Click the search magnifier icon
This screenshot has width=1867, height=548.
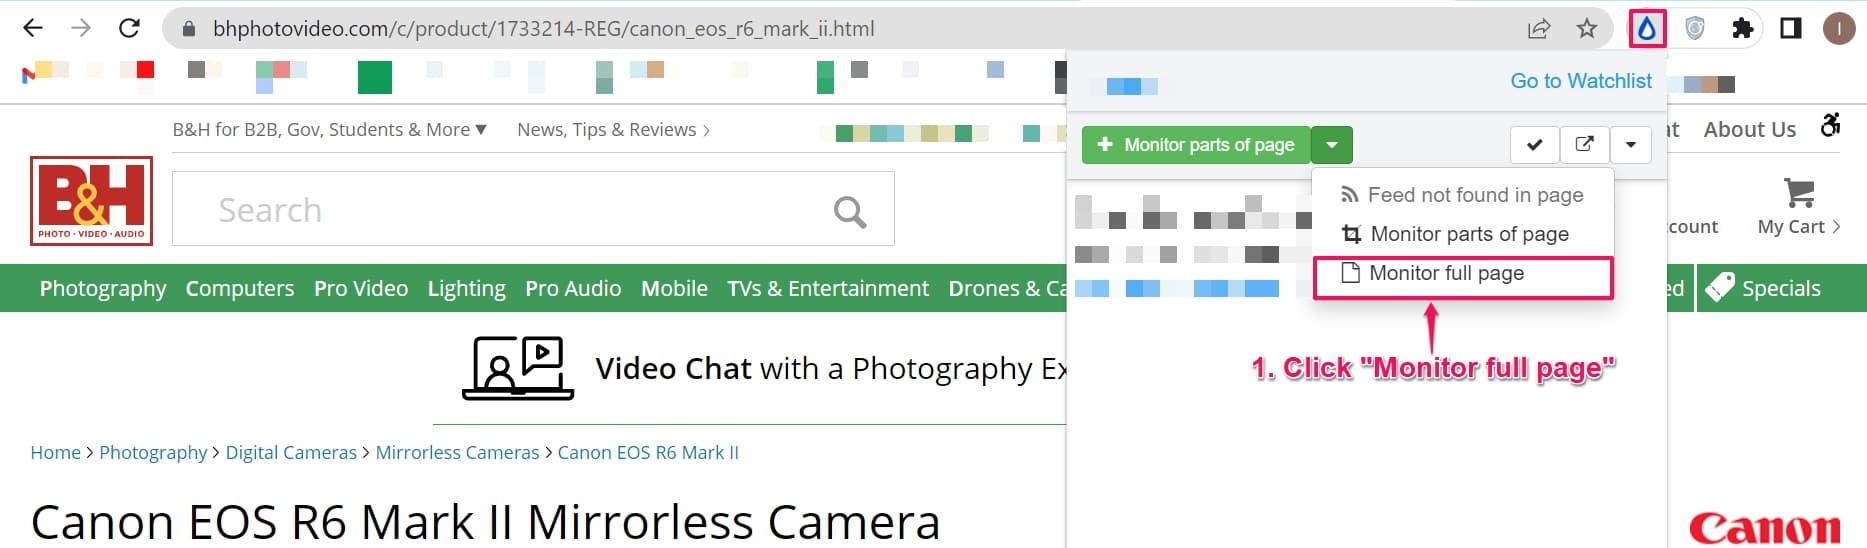(x=849, y=211)
